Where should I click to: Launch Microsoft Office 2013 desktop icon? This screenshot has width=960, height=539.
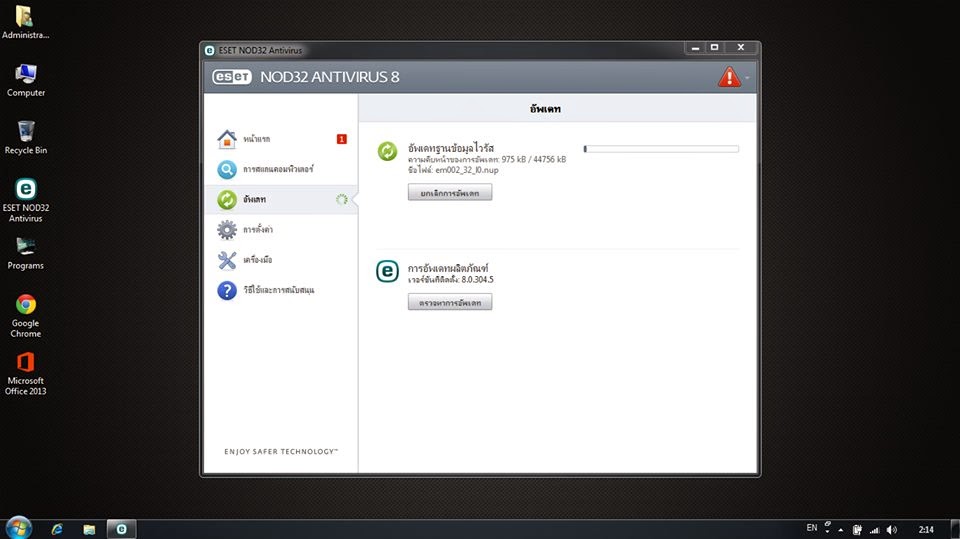(26, 373)
